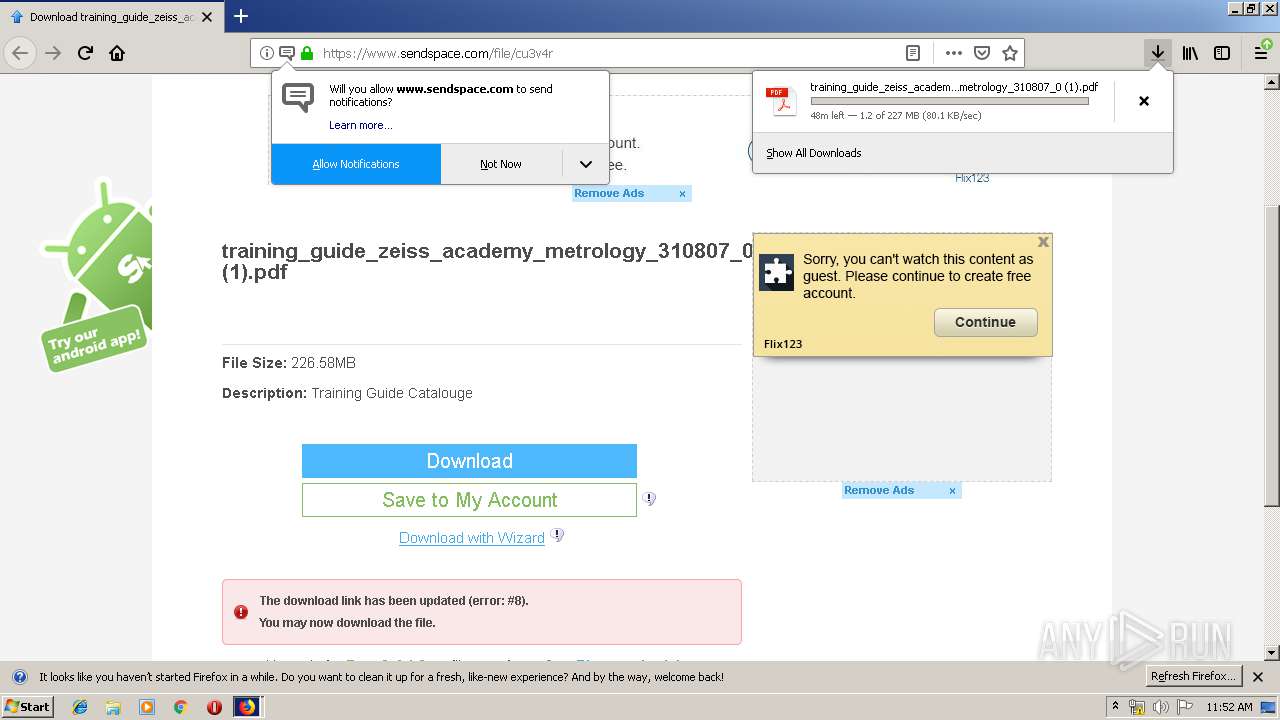
Task: Click info icon beside Download with Wizard
Action: point(557,535)
